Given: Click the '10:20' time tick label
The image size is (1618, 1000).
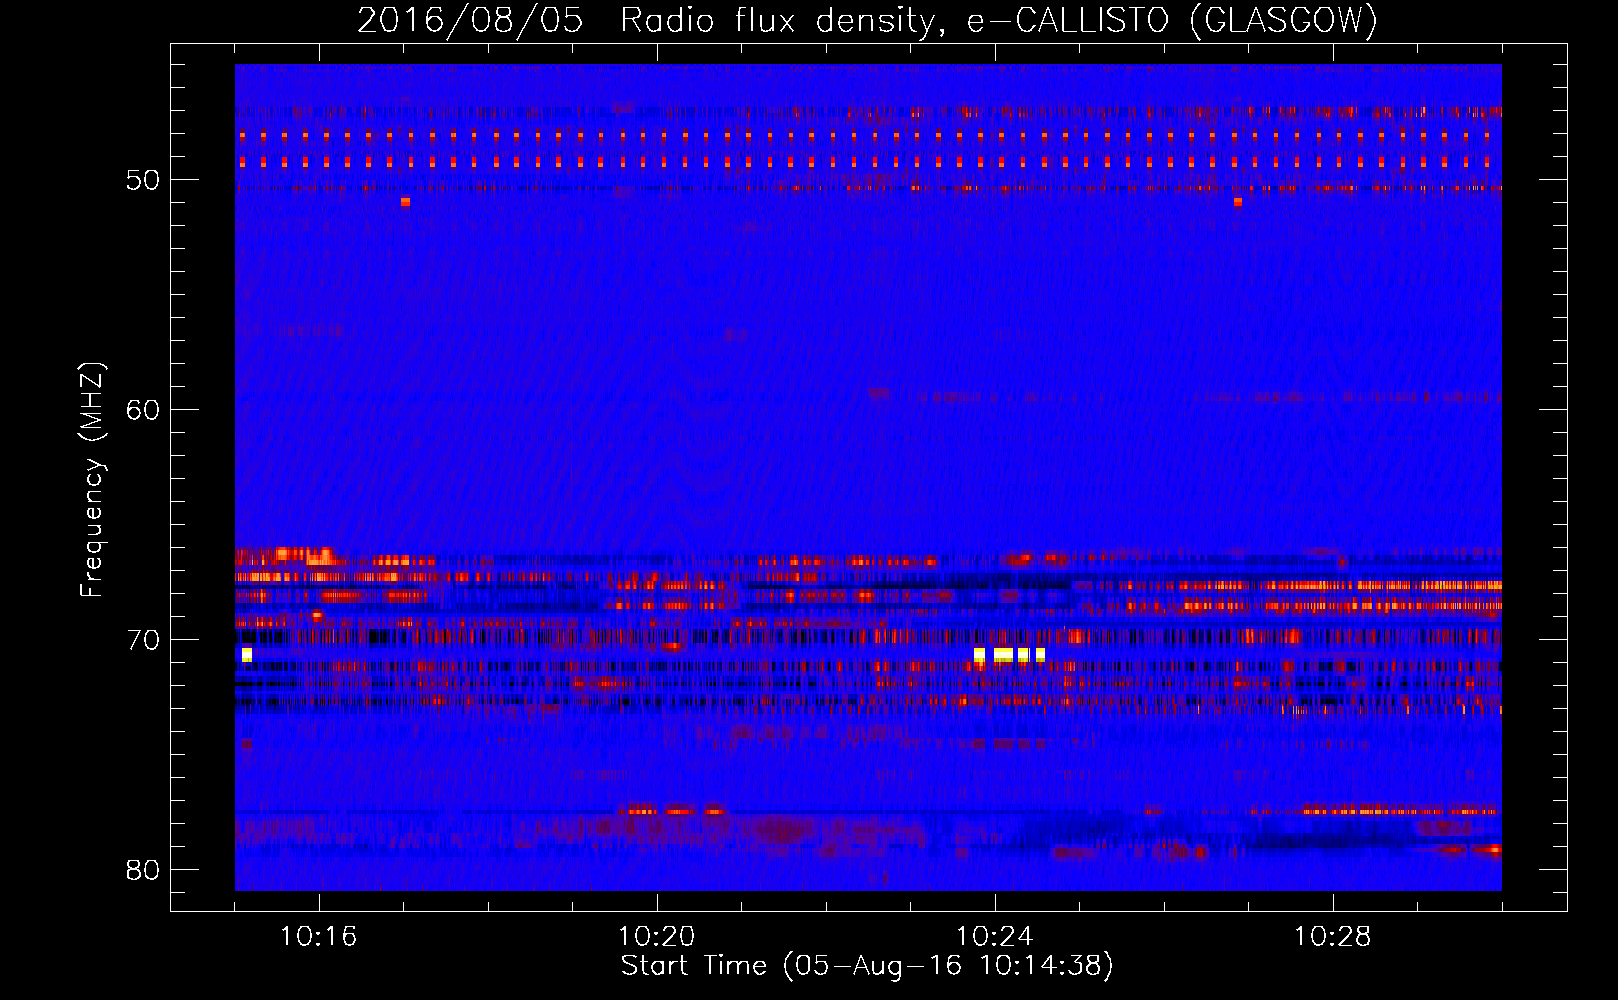Looking at the screenshot, I should point(656,937).
